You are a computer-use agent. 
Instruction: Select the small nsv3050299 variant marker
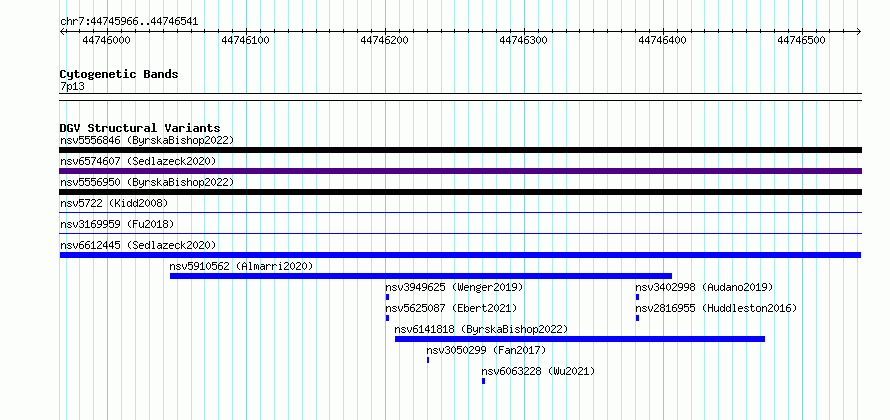click(x=428, y=360)
